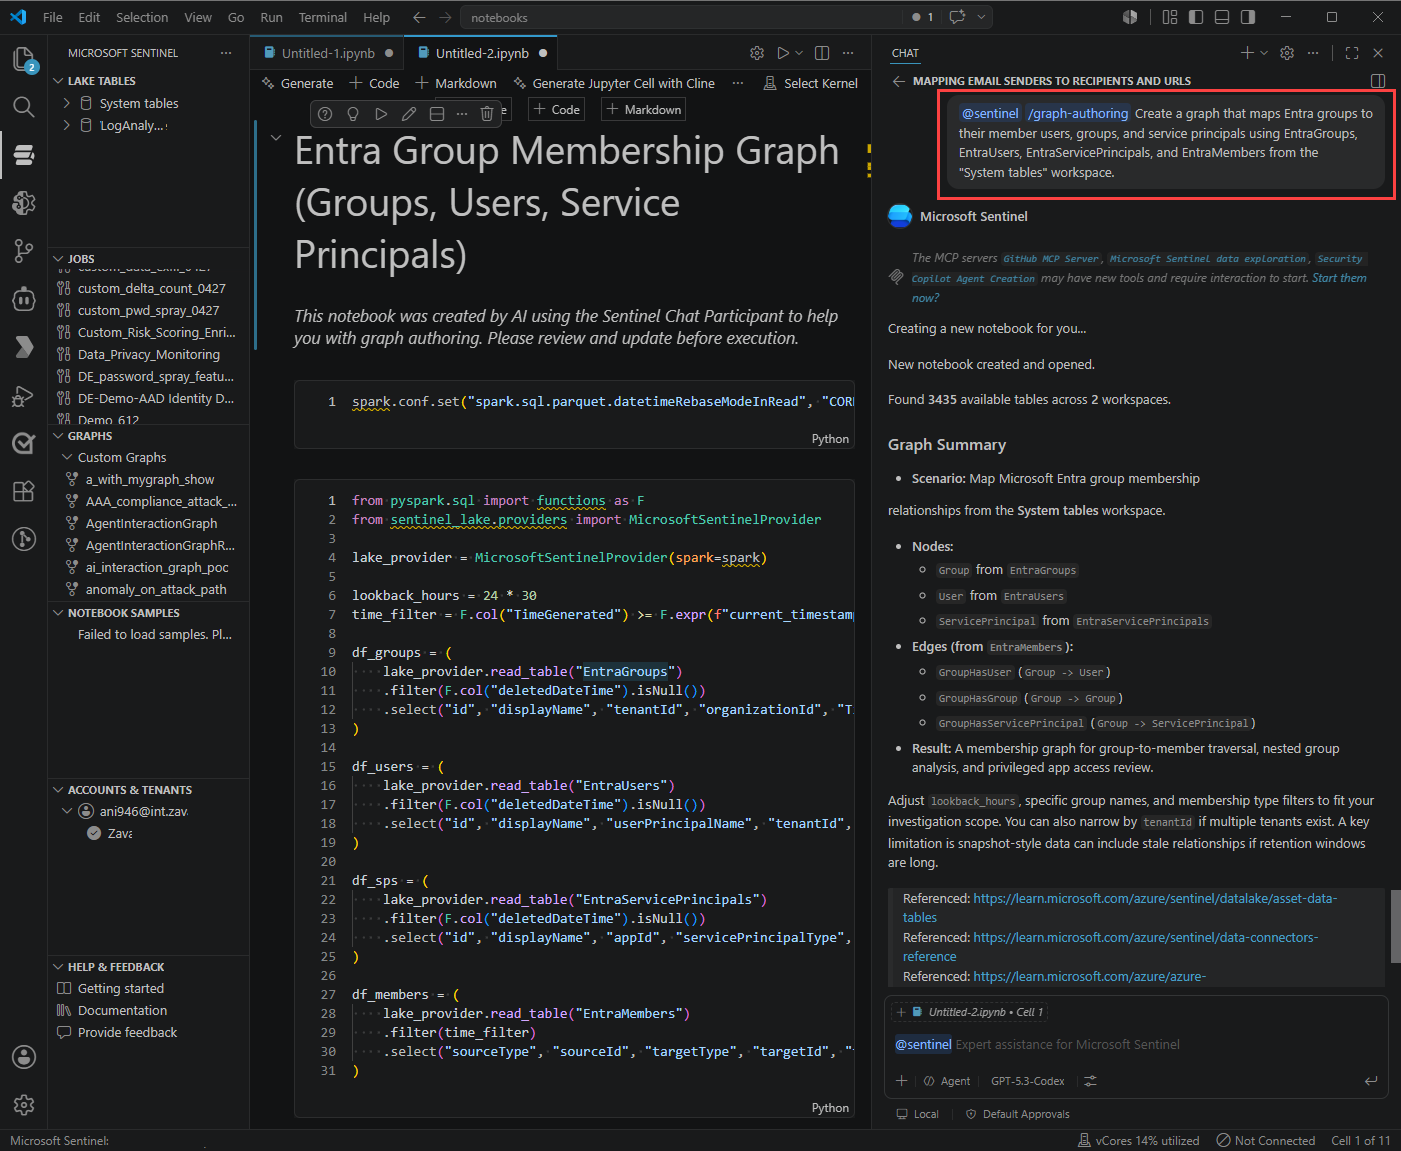Open the AgentInteractionGraph graph item
The height and width of the screenshot is (1151, 1401).
151,523
